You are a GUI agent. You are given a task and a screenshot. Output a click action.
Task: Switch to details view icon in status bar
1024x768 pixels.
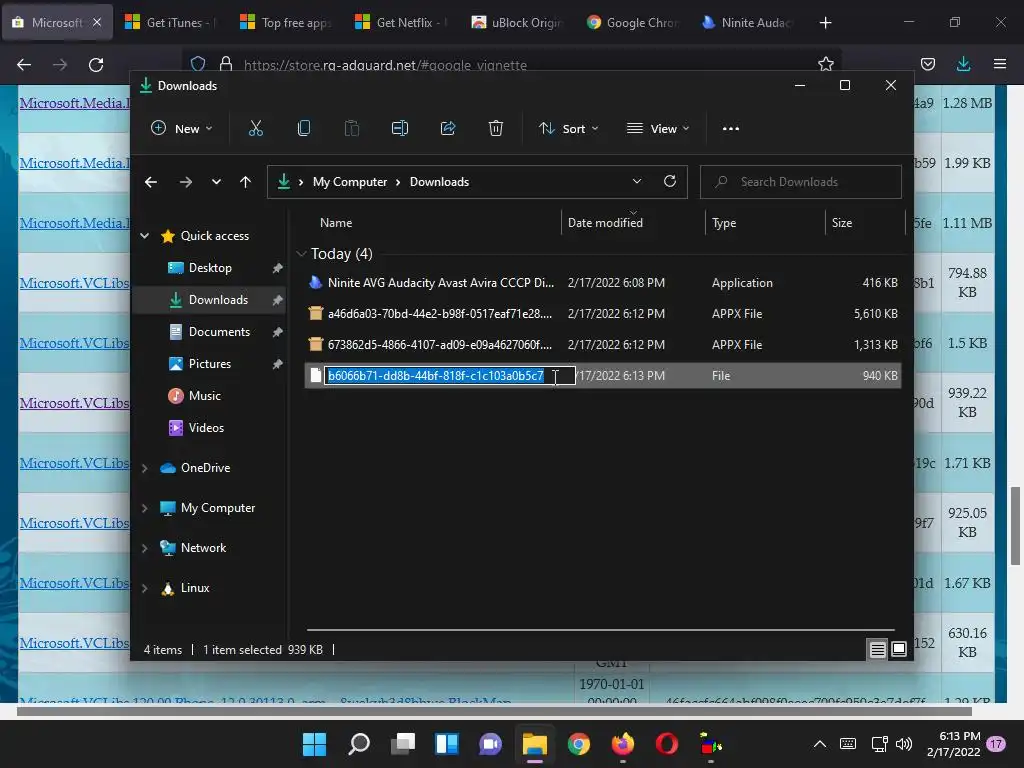point(877,649)
